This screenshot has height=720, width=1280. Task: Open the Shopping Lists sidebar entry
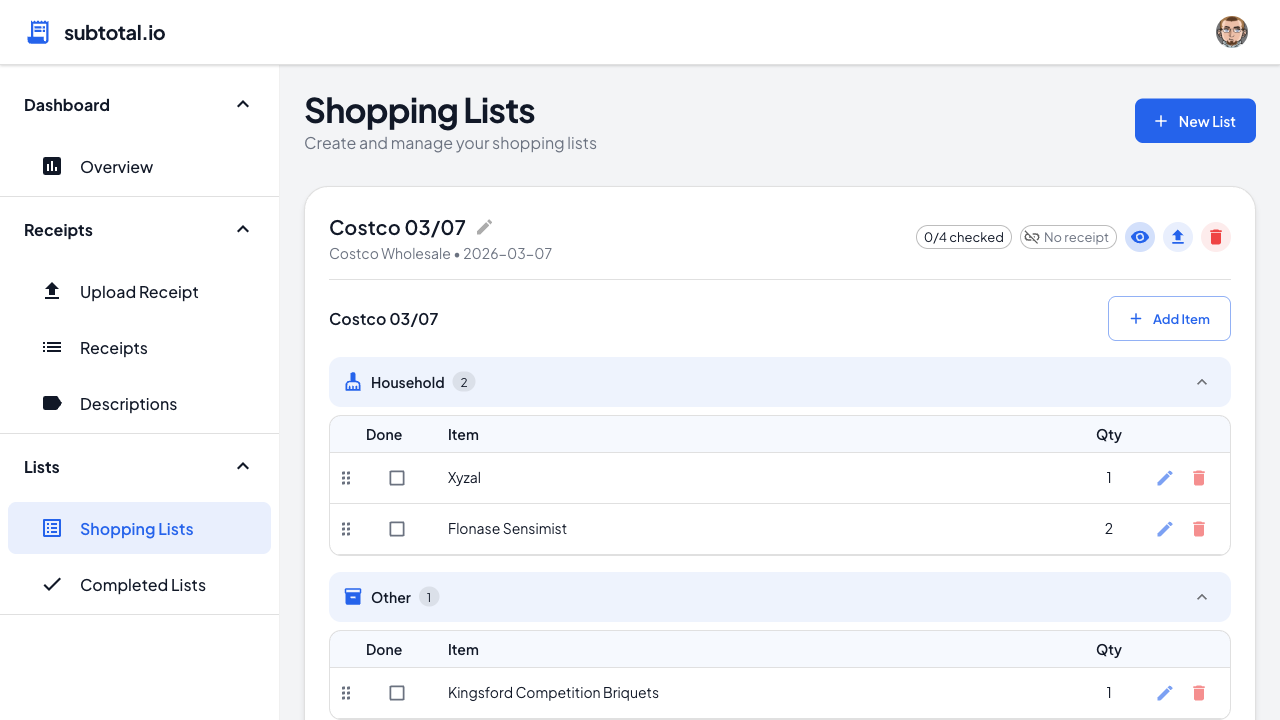pos(136,528)
